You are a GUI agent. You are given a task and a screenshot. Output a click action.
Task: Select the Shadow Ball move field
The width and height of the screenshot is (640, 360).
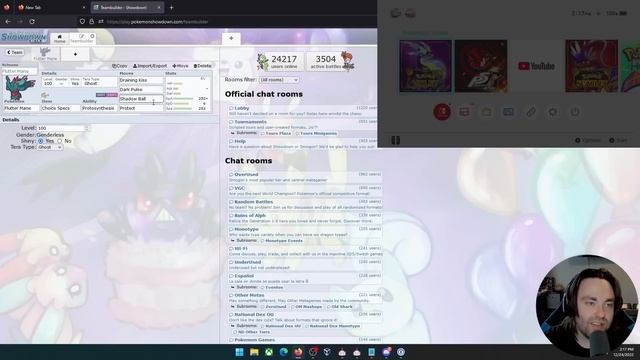point(141,99)
